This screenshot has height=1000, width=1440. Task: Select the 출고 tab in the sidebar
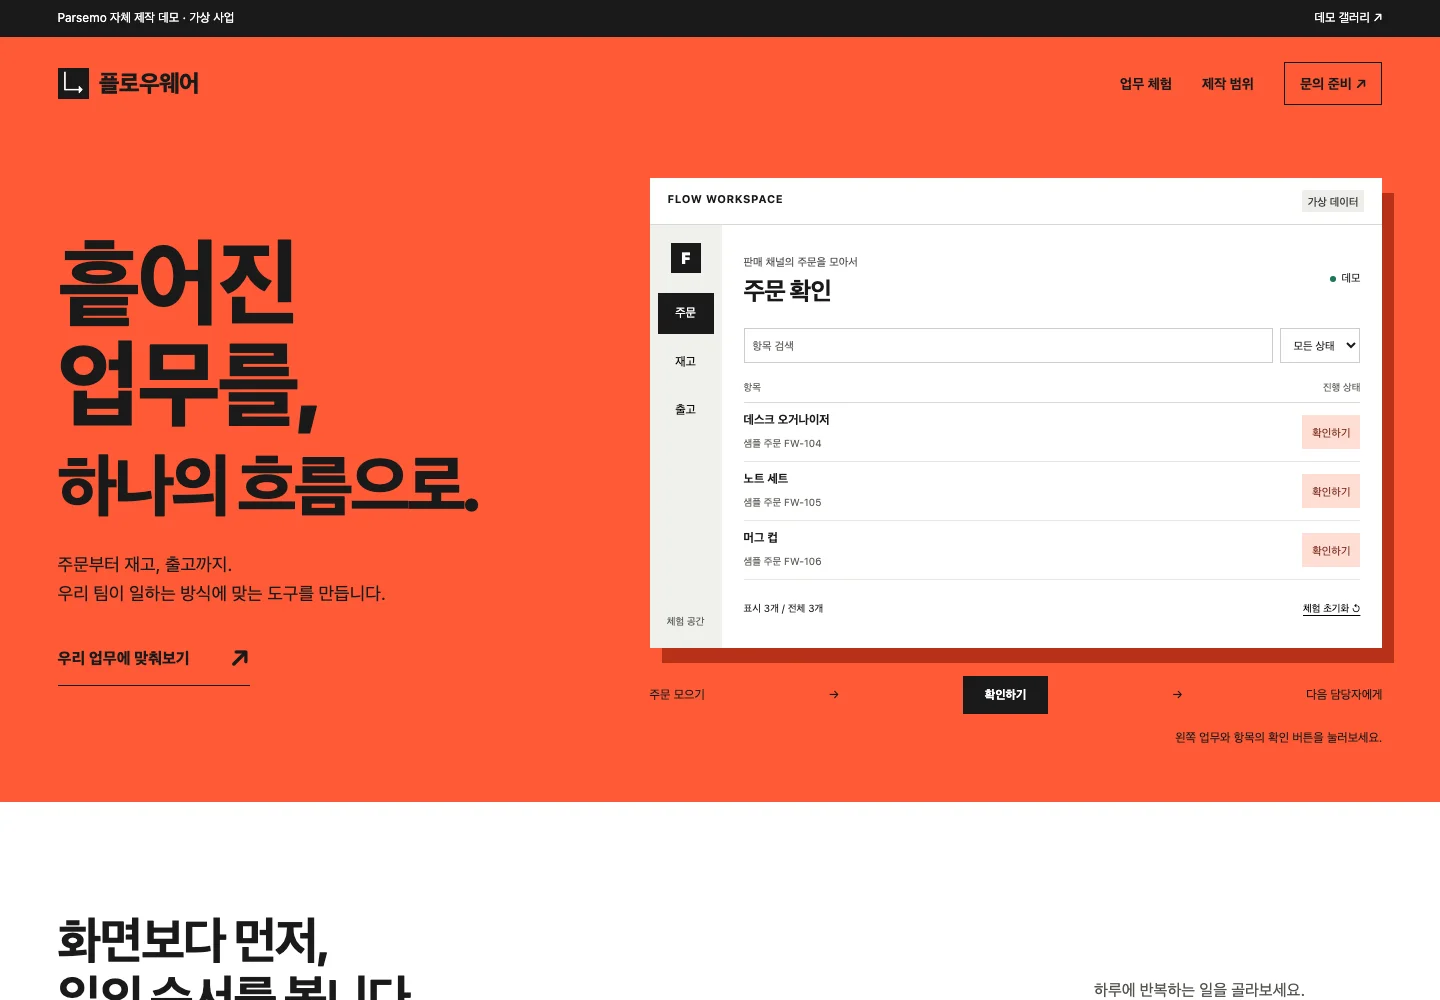[x=686, y=409]
